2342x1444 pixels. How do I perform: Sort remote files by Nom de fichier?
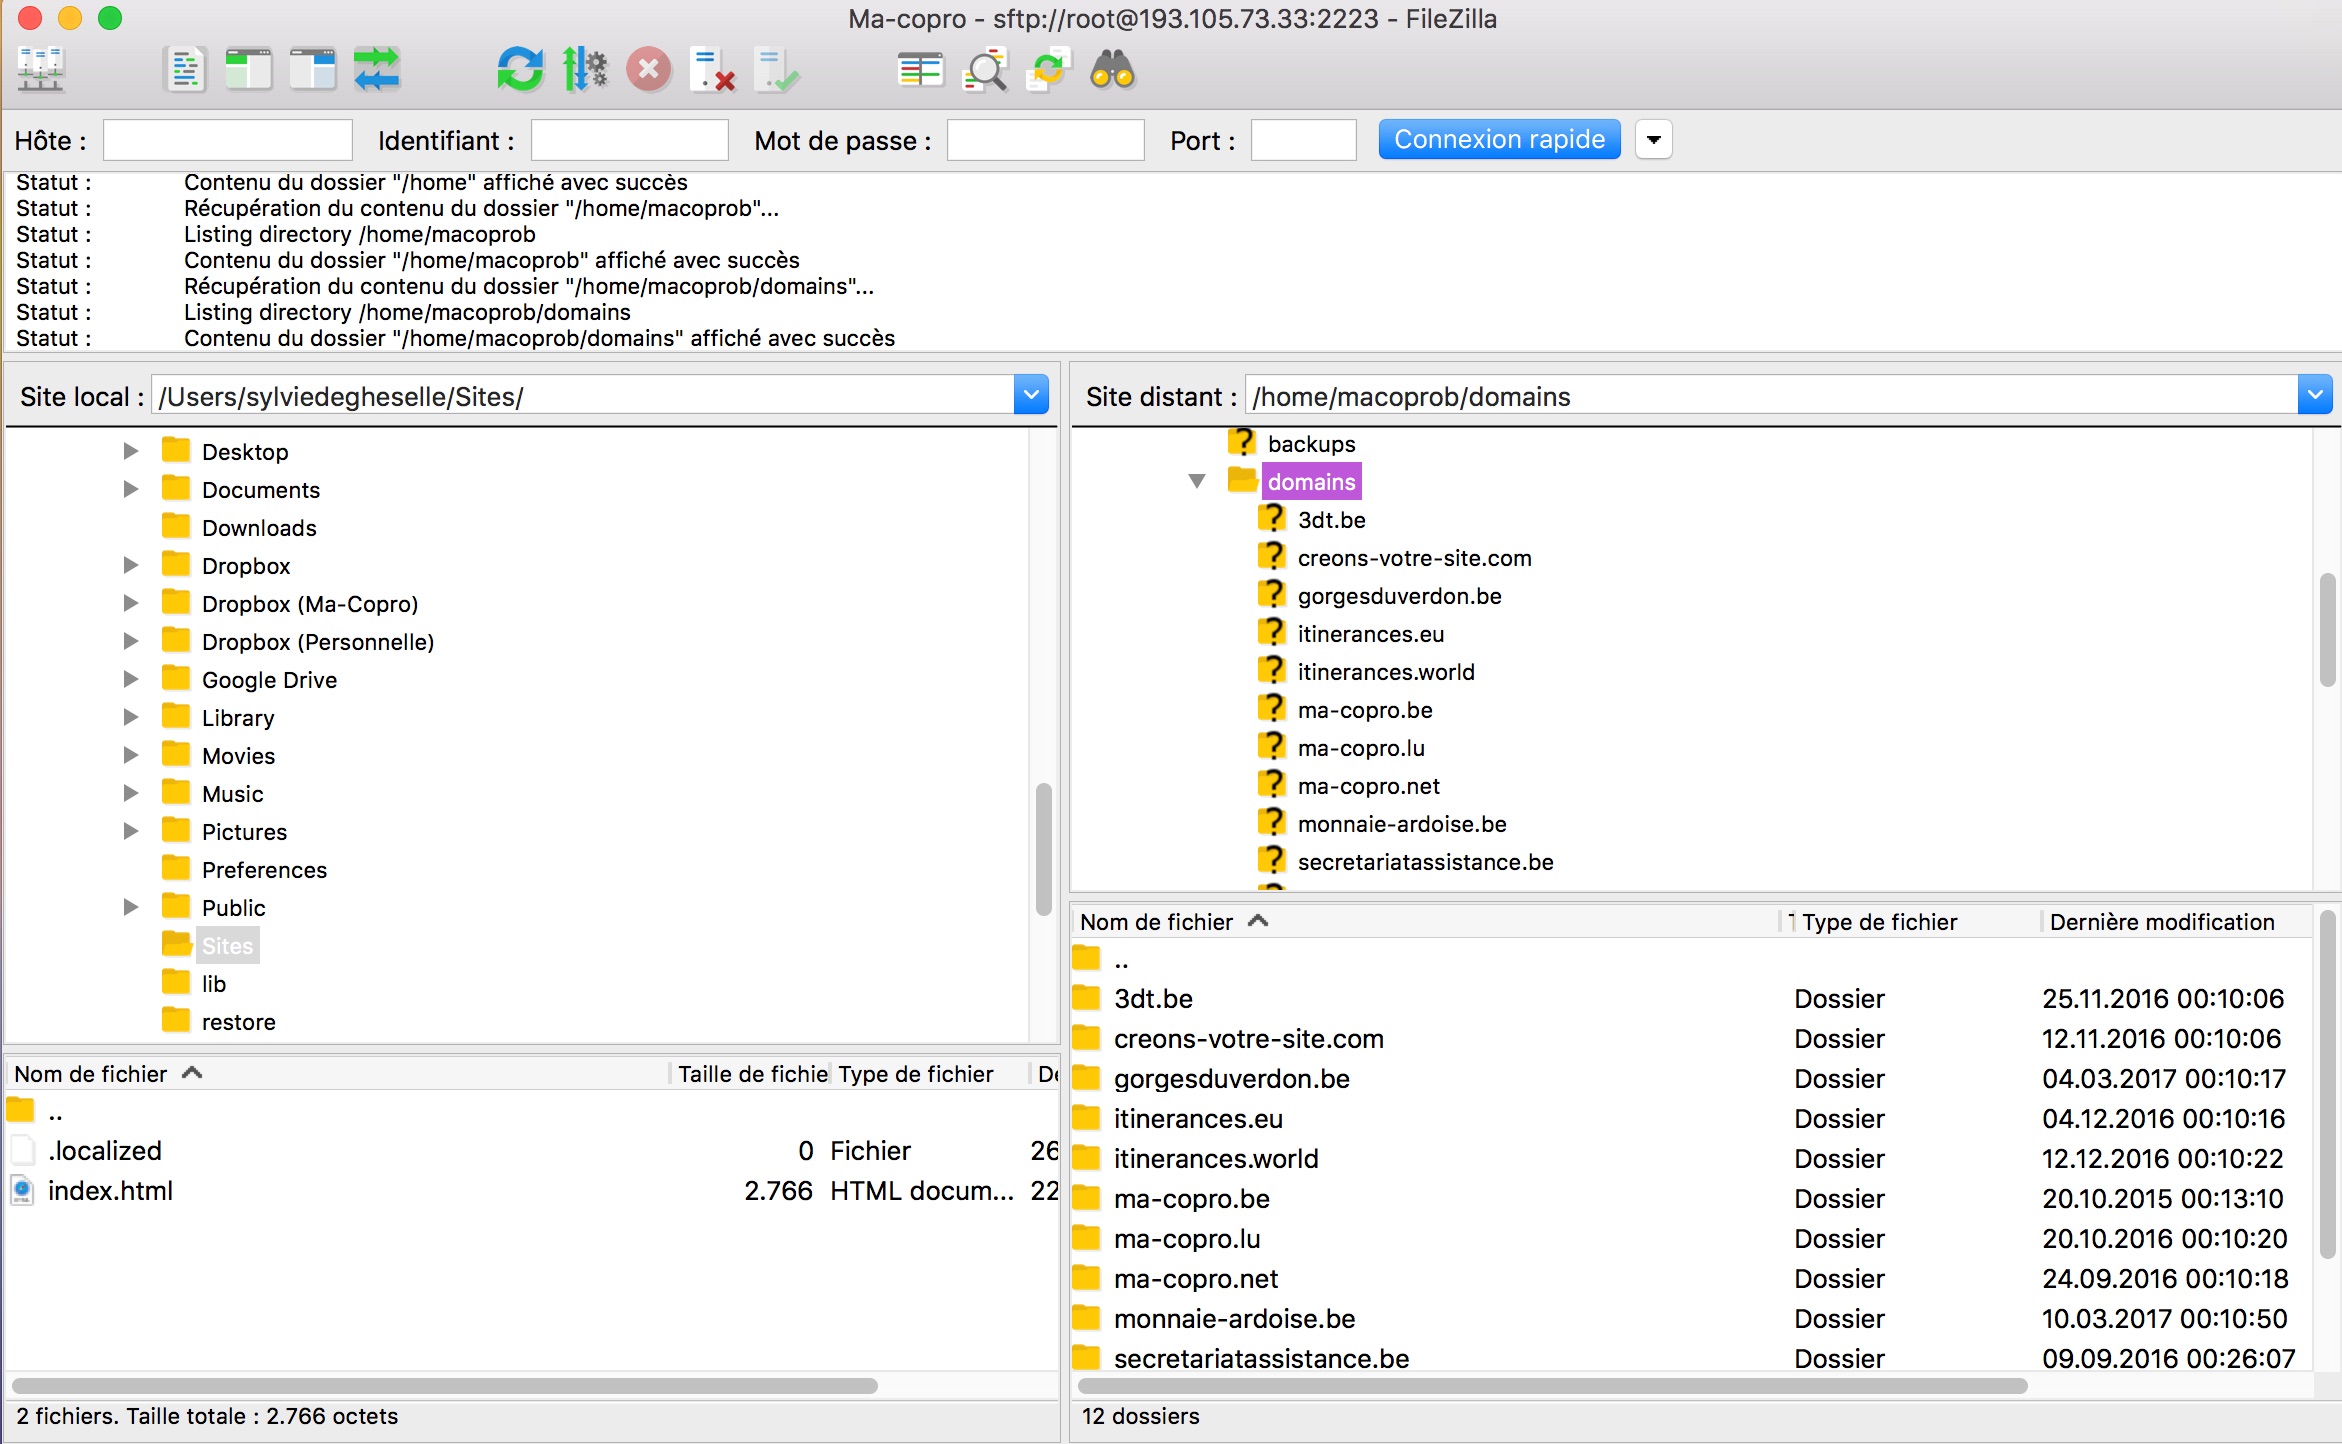coord(1428,922)
